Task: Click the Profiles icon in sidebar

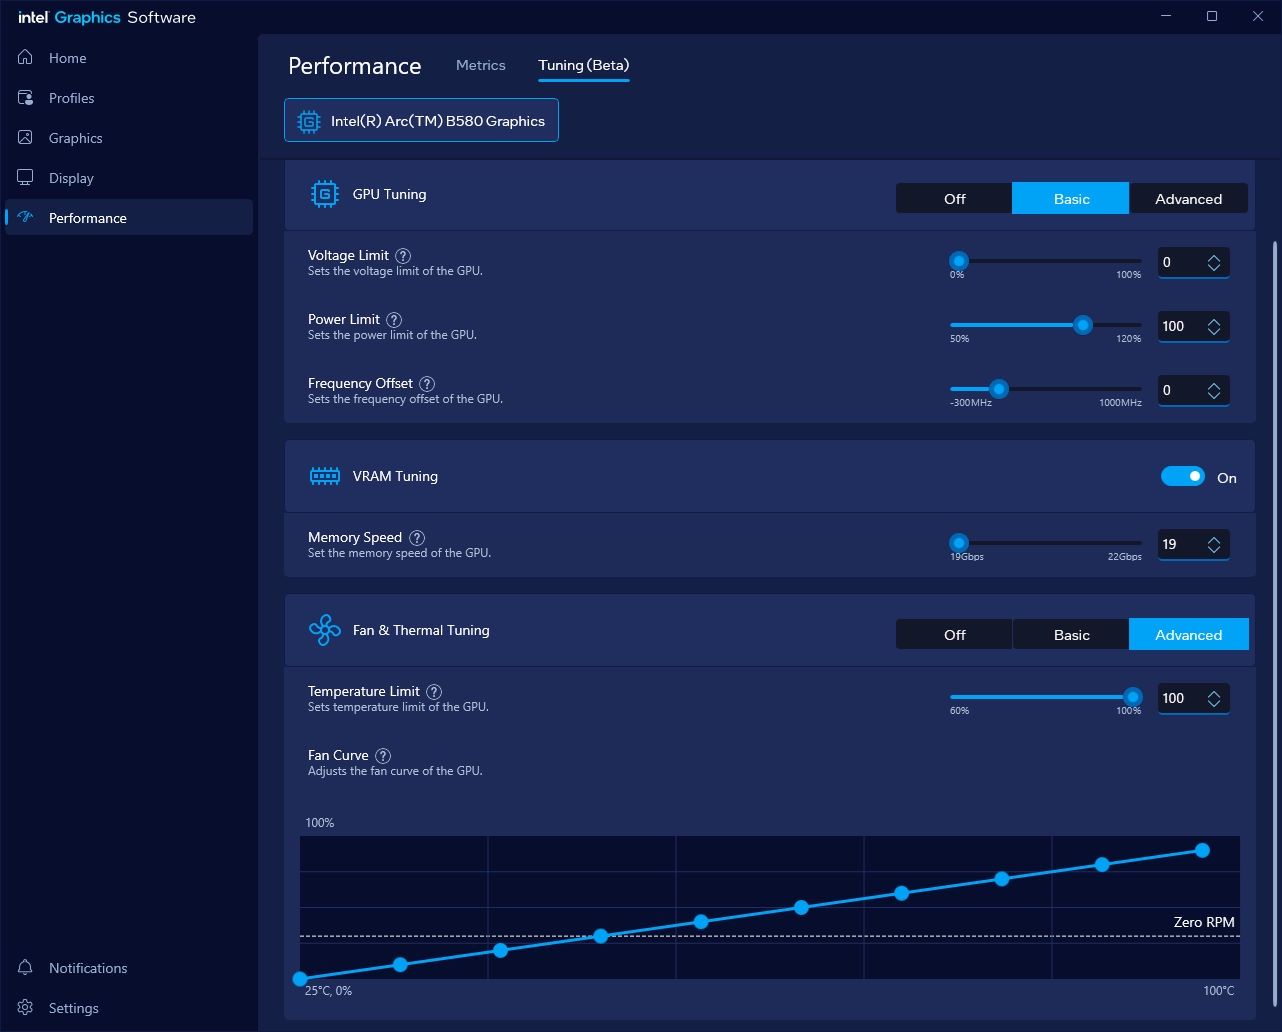Action: click(x=26, y=98)
